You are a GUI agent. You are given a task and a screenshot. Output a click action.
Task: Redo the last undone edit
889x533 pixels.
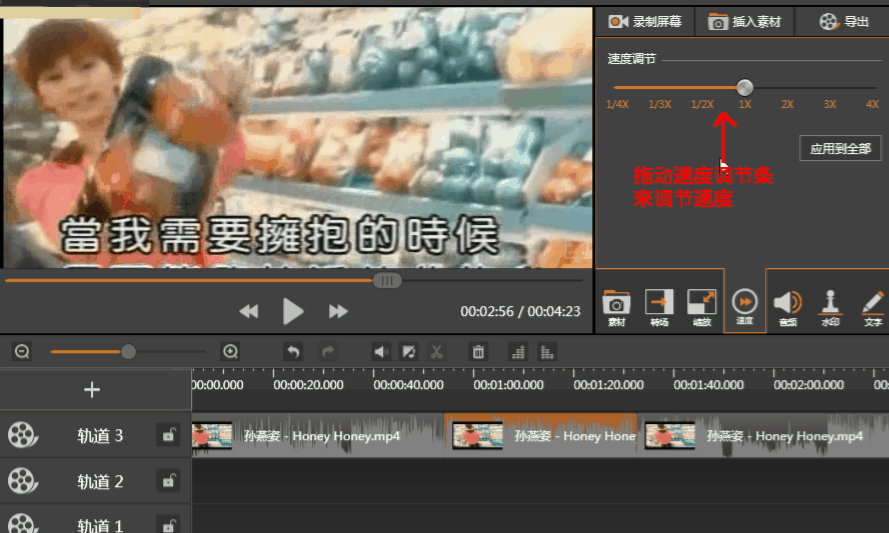point(328,352)
